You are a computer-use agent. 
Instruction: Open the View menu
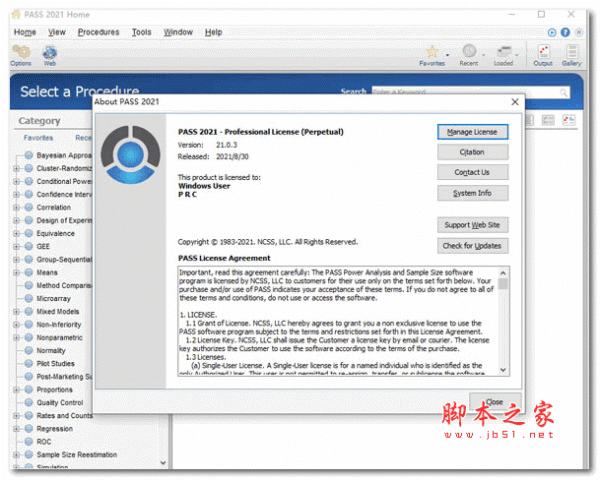coord(57,32)
